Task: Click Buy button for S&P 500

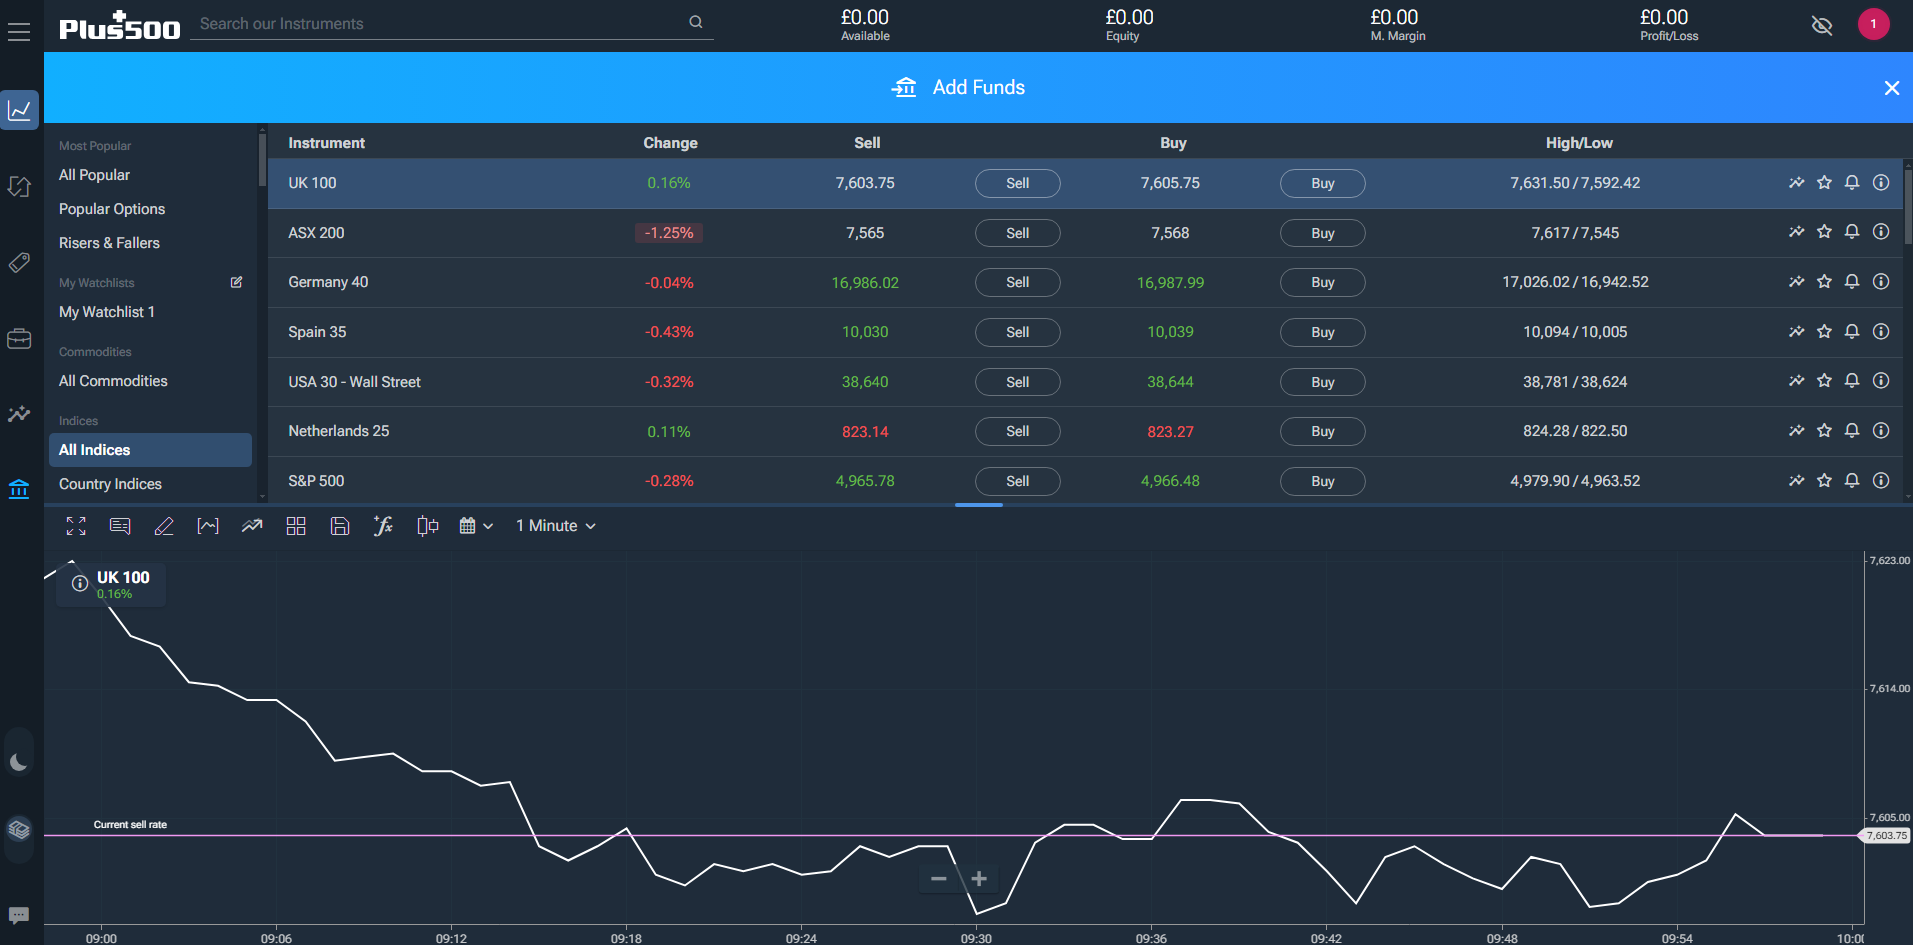Action: (x=1322, y=481)
